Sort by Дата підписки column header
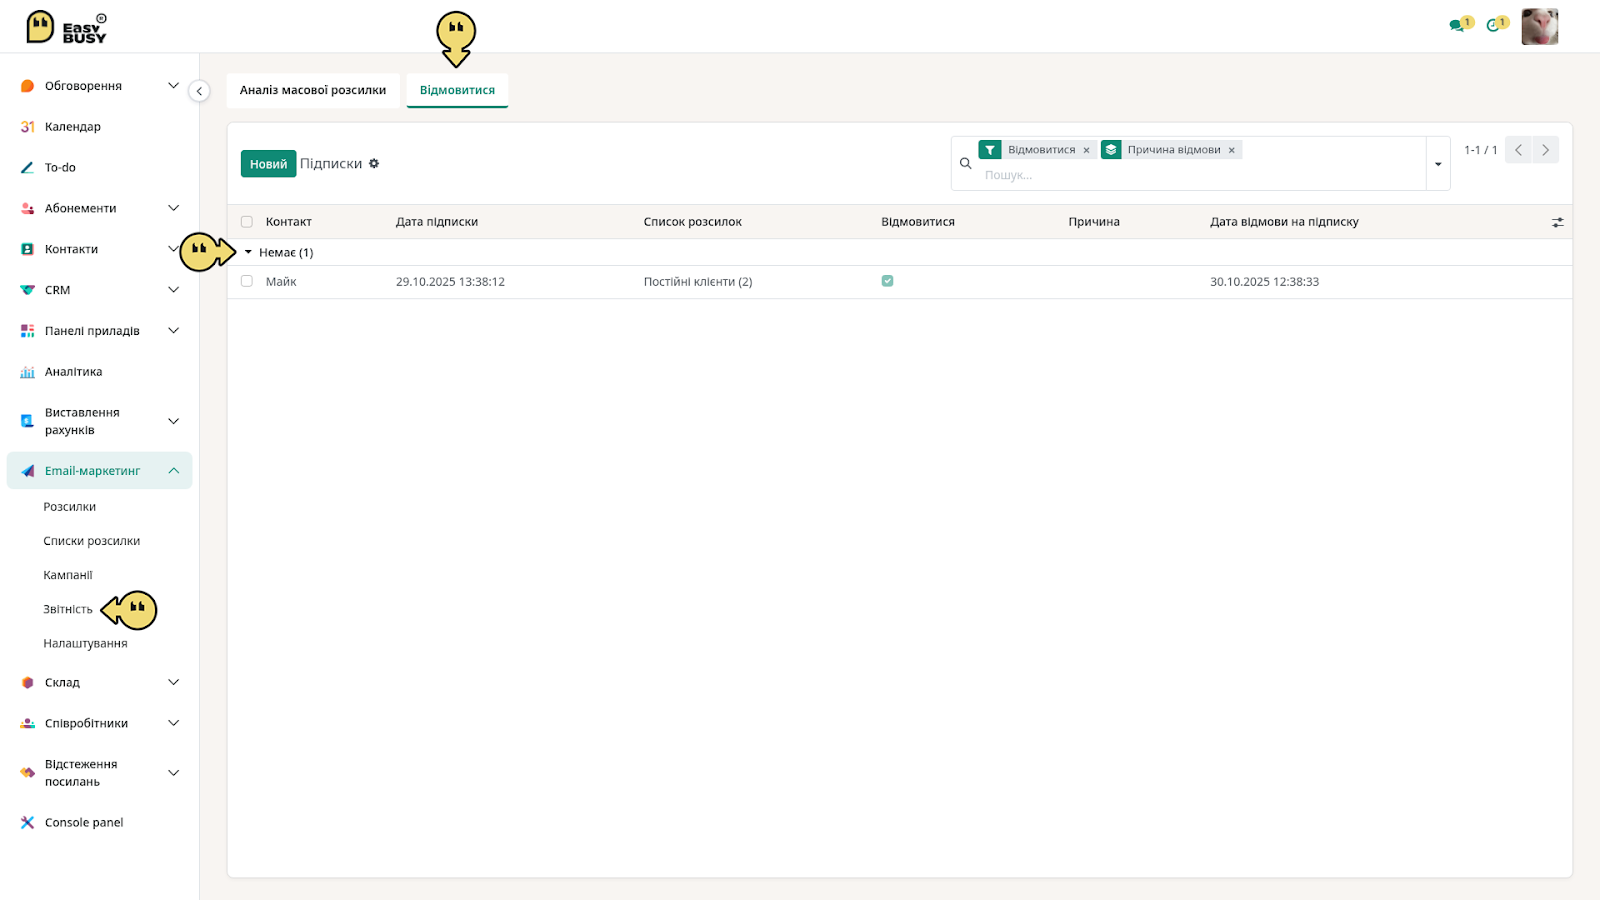The height and width of the screenshot is (900, 1600). [x=437, y=222]
